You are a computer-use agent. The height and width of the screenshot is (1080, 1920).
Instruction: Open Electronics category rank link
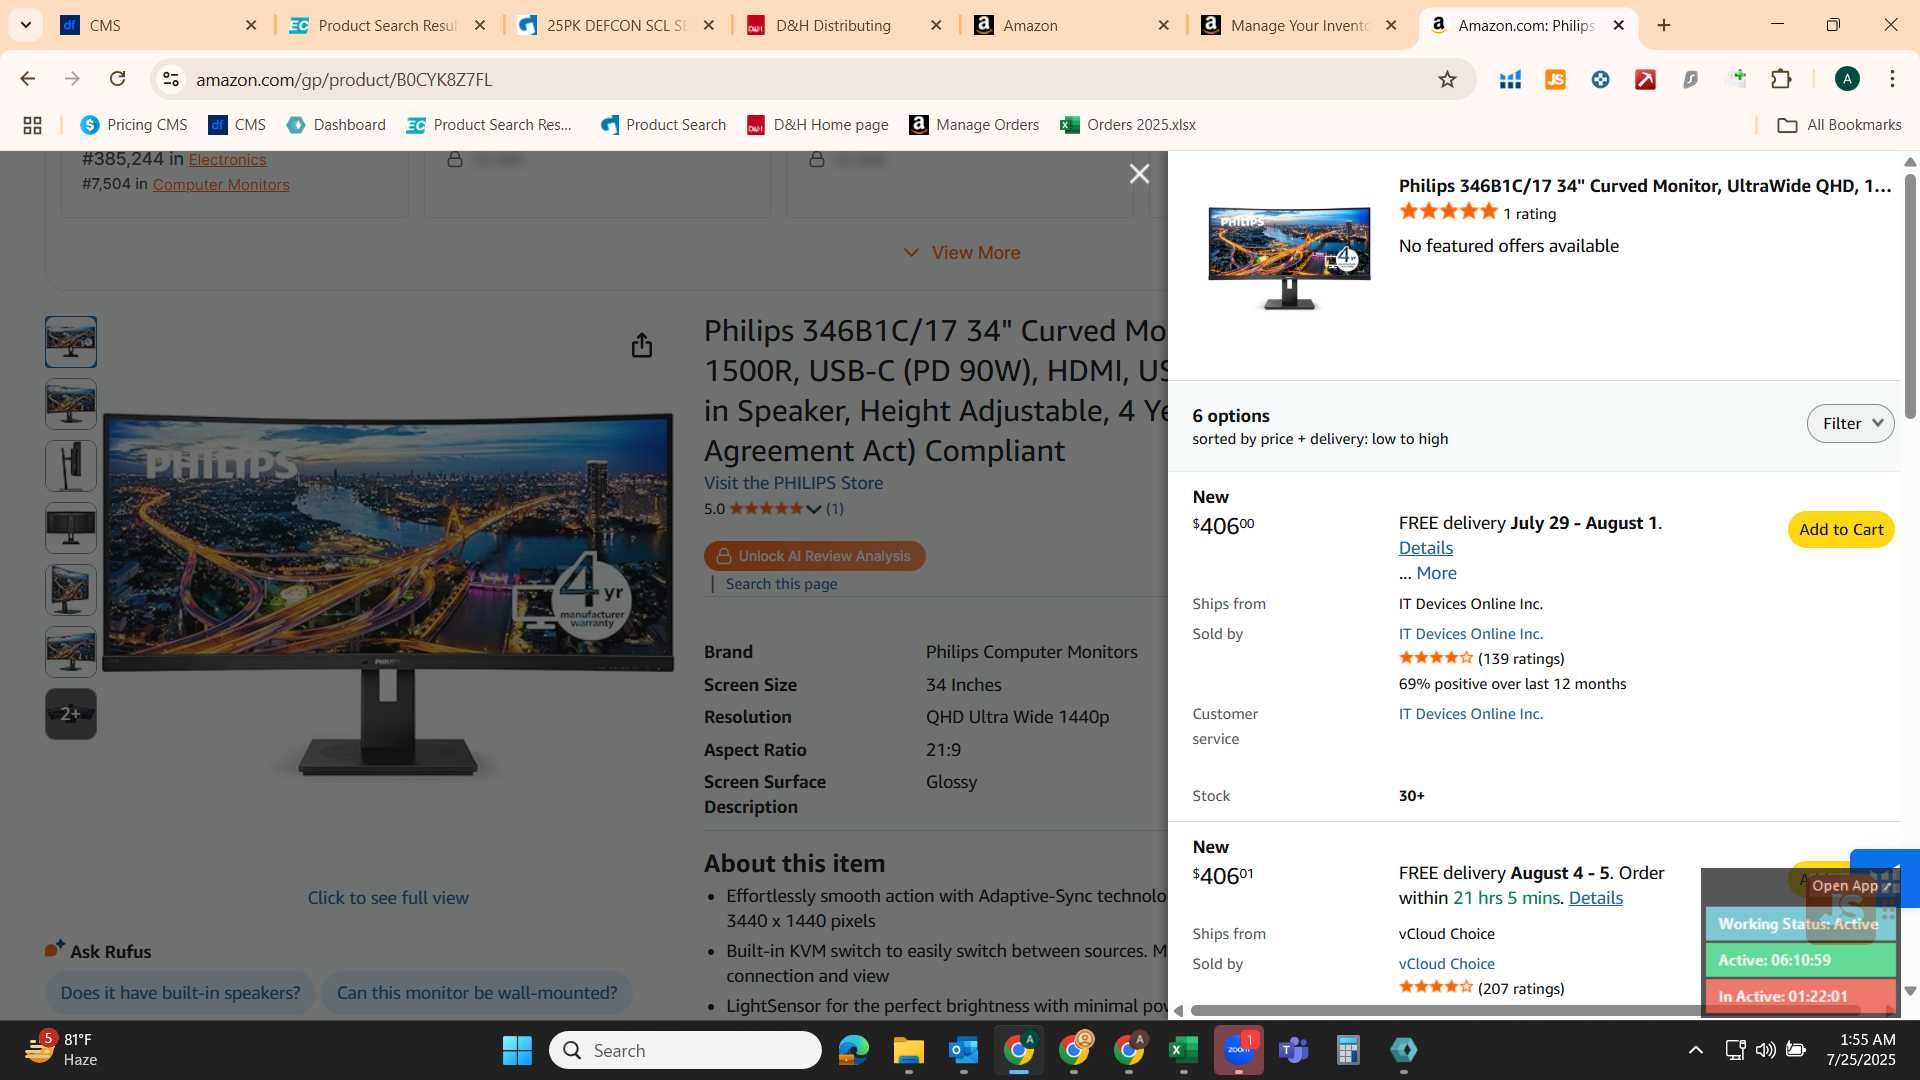point(227,160)
